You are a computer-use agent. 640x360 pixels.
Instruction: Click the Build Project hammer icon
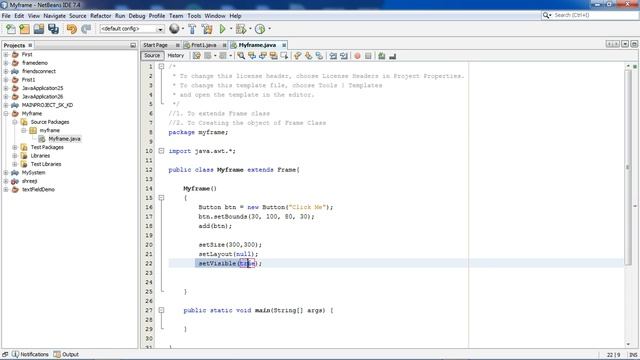tap(192, 29)
